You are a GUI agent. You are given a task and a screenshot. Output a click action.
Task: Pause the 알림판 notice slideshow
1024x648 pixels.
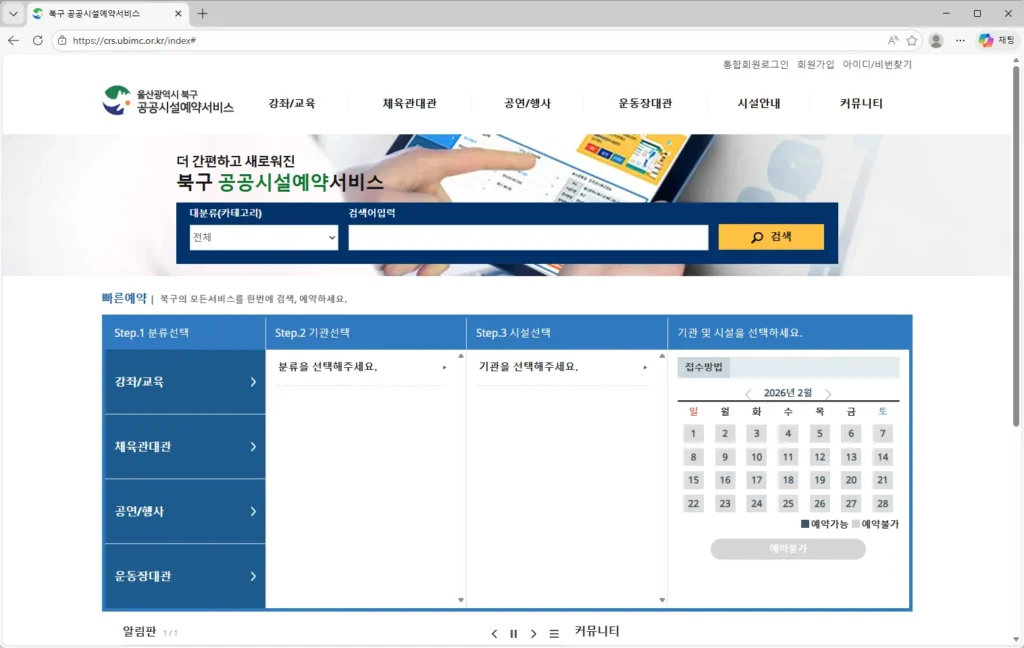tap(513, 633)
